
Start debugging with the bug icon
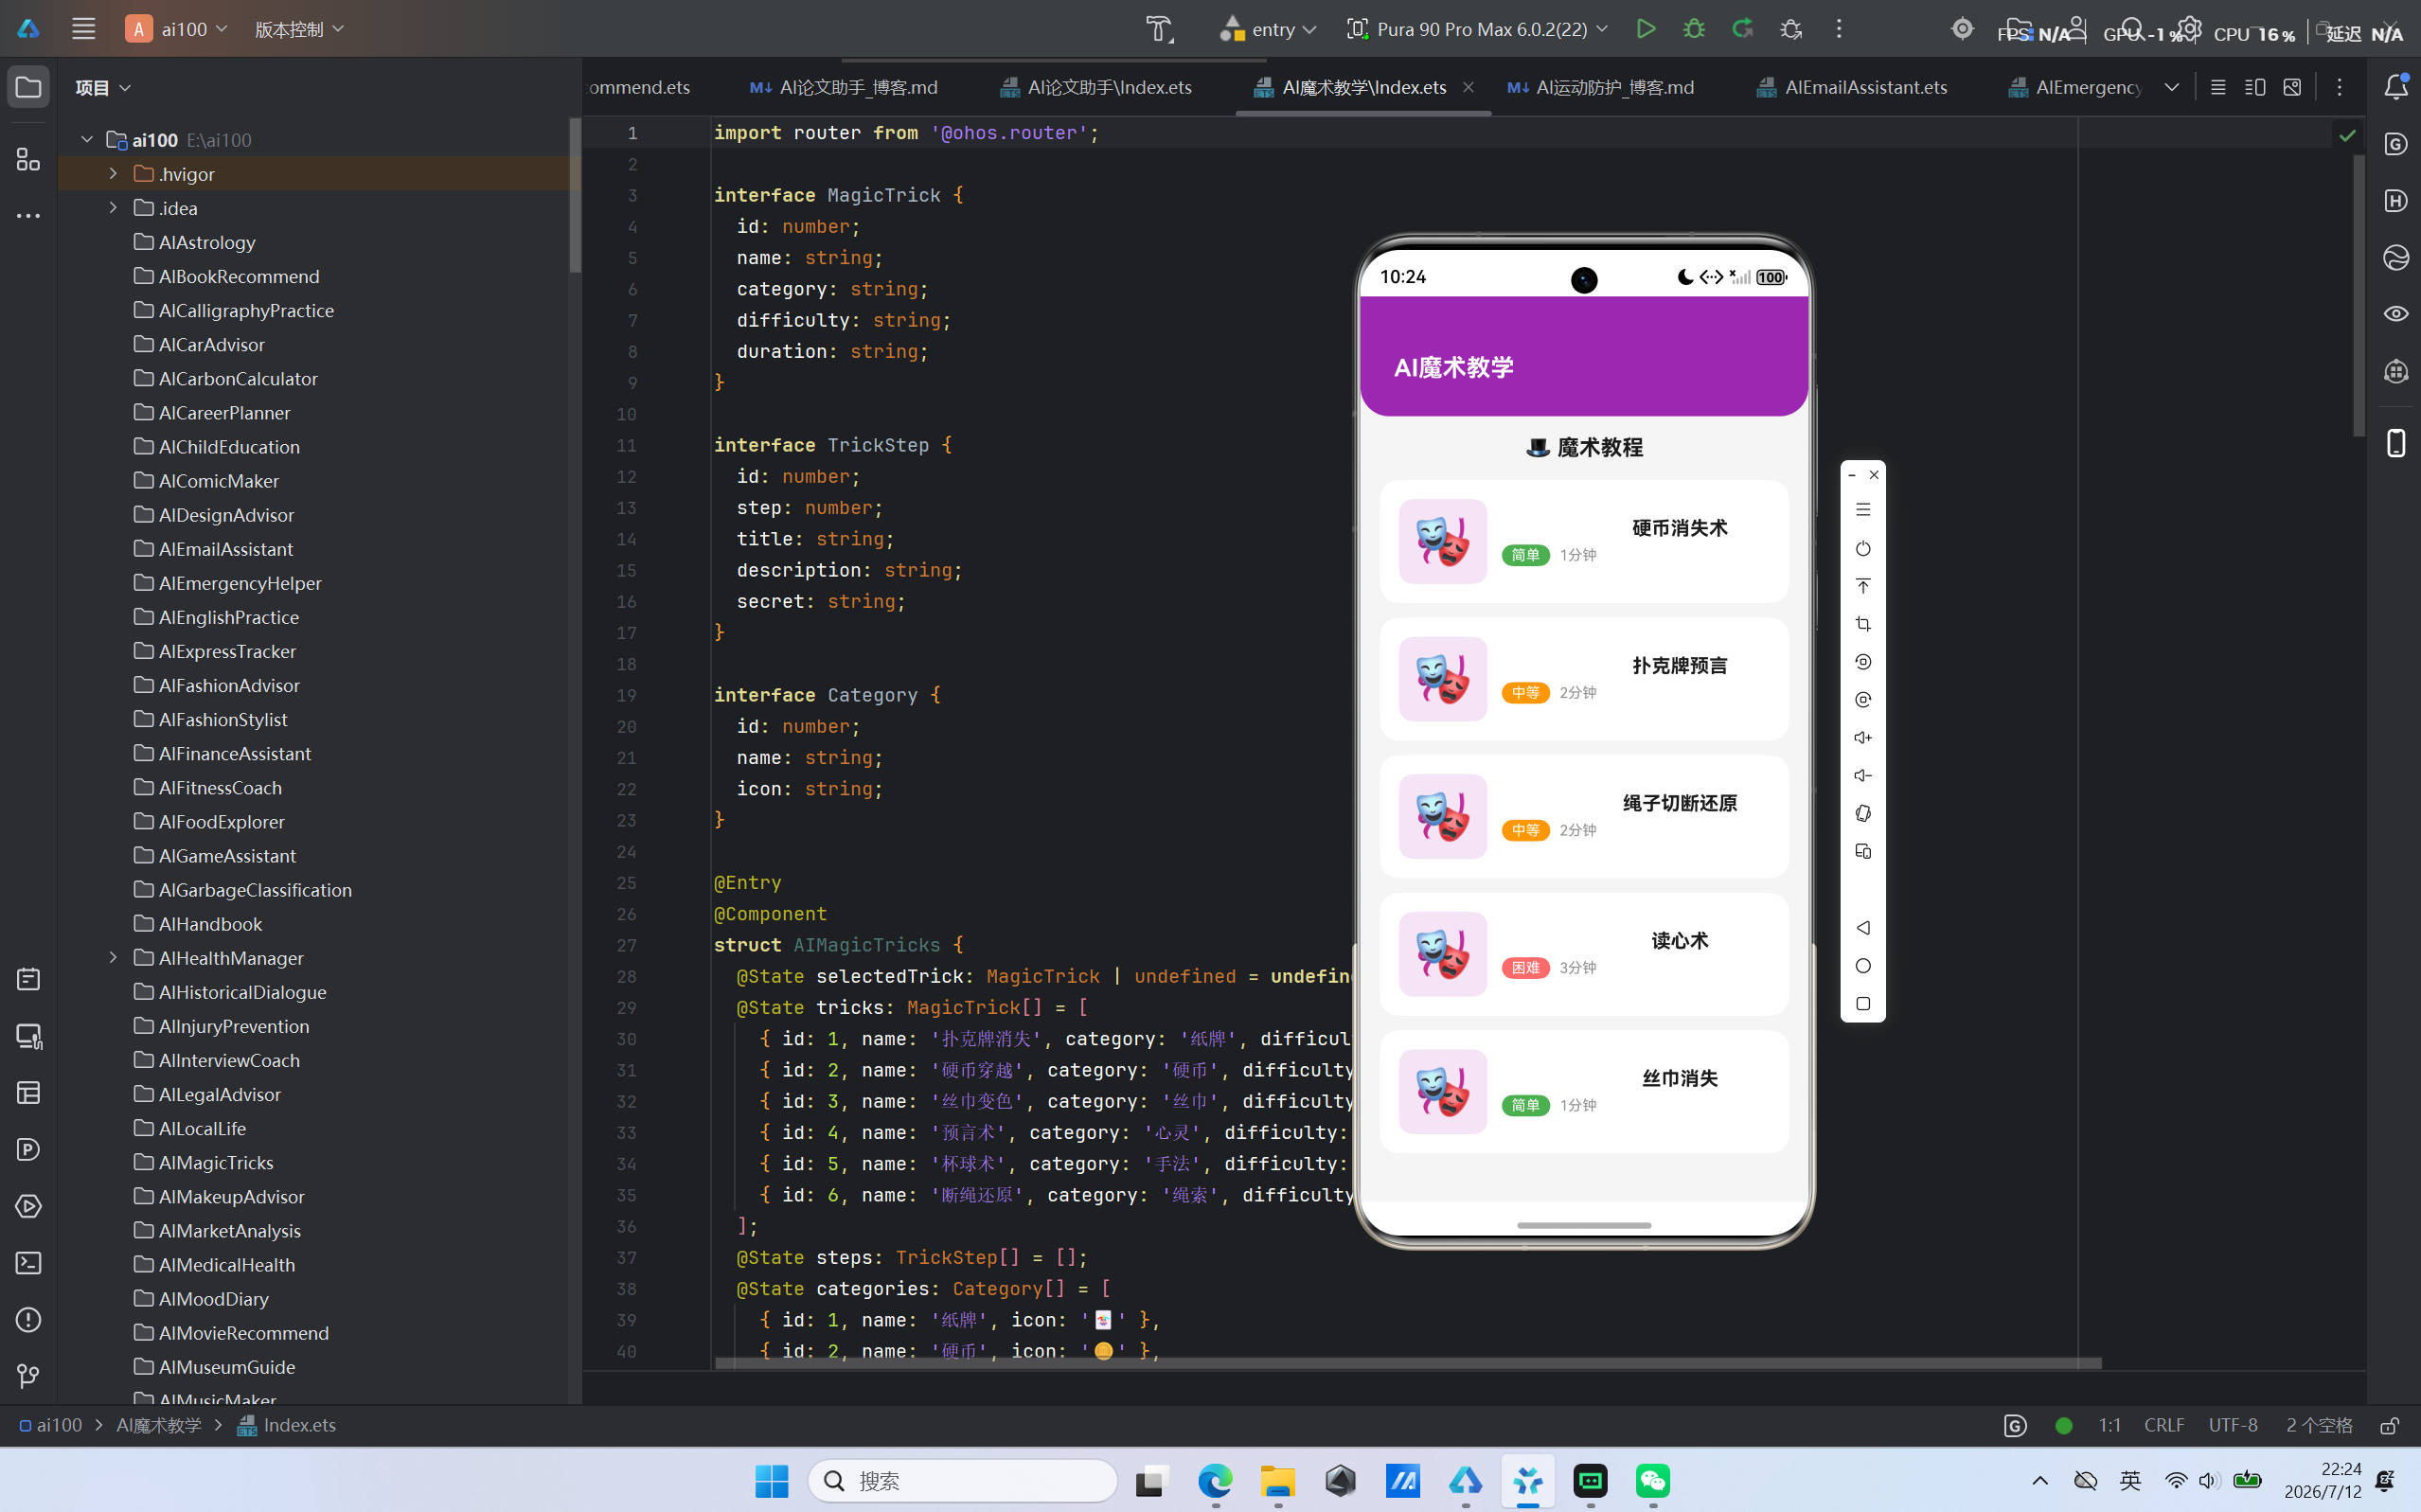pos(1694,29)
